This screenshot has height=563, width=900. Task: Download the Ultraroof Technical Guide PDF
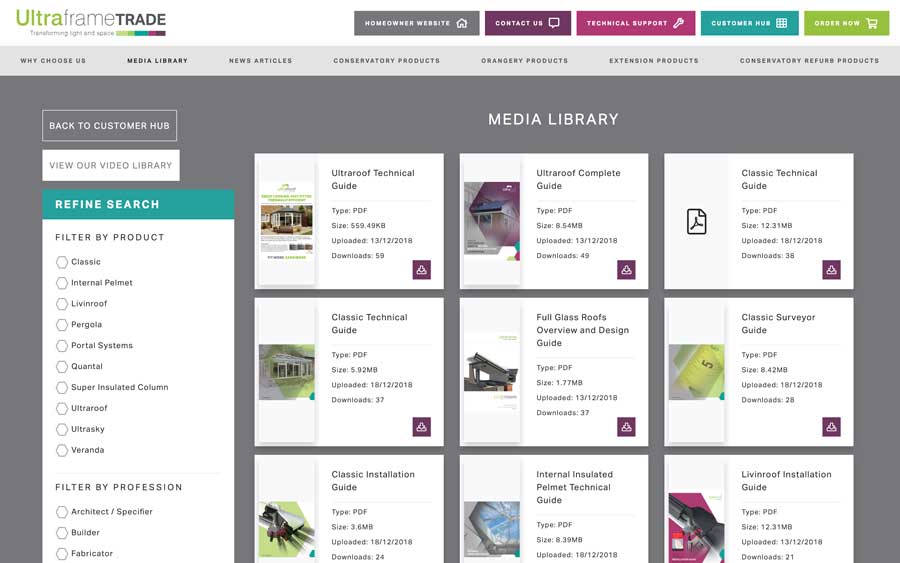pos(421,270)
